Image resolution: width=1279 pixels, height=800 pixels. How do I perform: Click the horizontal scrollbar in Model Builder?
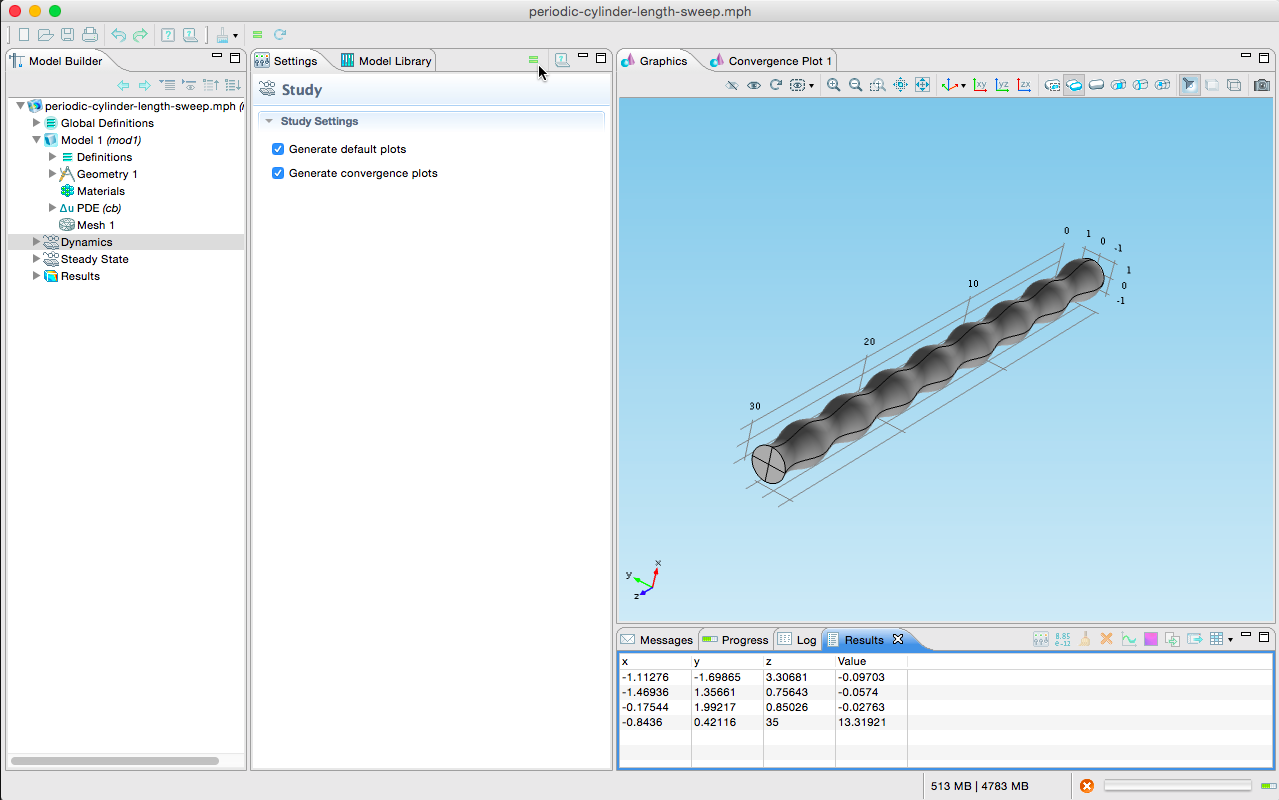pos(115,761)
